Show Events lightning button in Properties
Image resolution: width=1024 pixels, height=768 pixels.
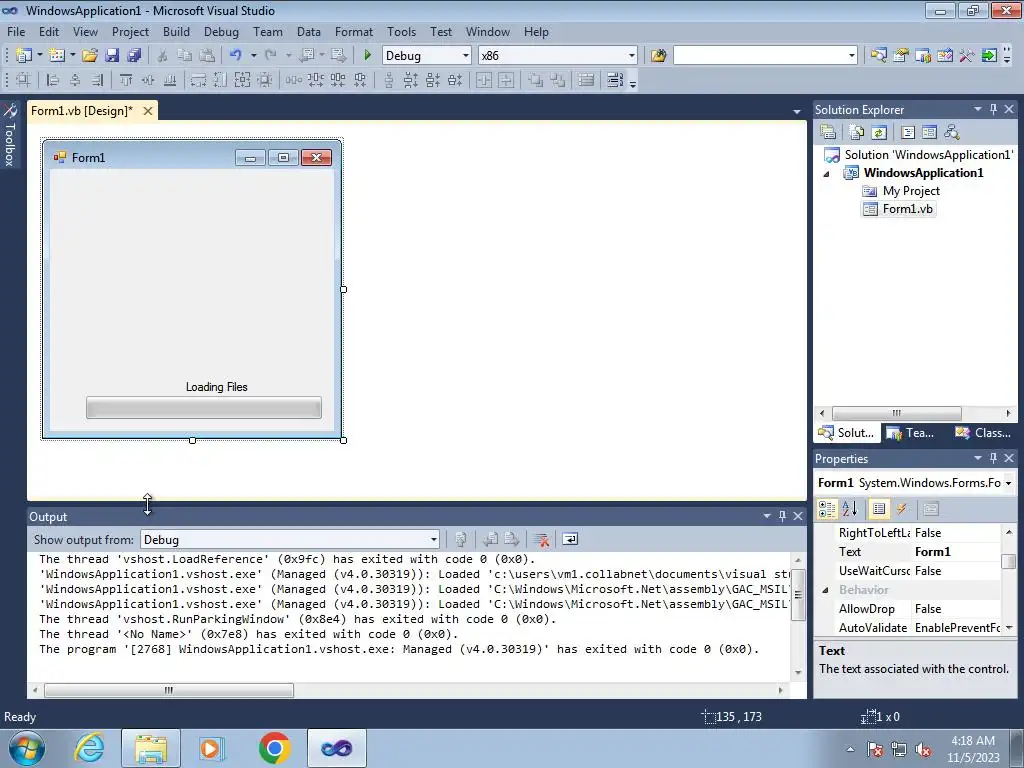(x=902, y=509)
